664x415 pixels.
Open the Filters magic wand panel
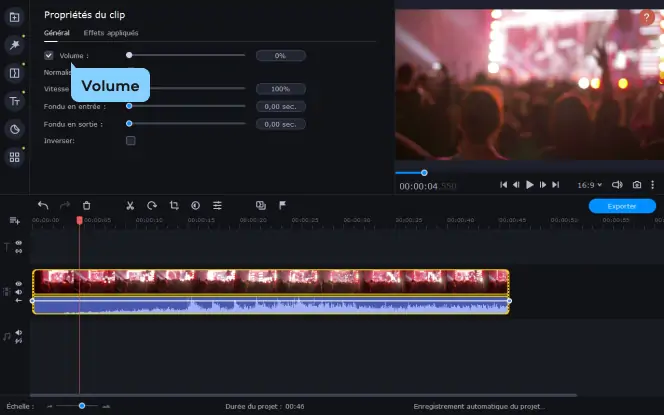(14, 45)
